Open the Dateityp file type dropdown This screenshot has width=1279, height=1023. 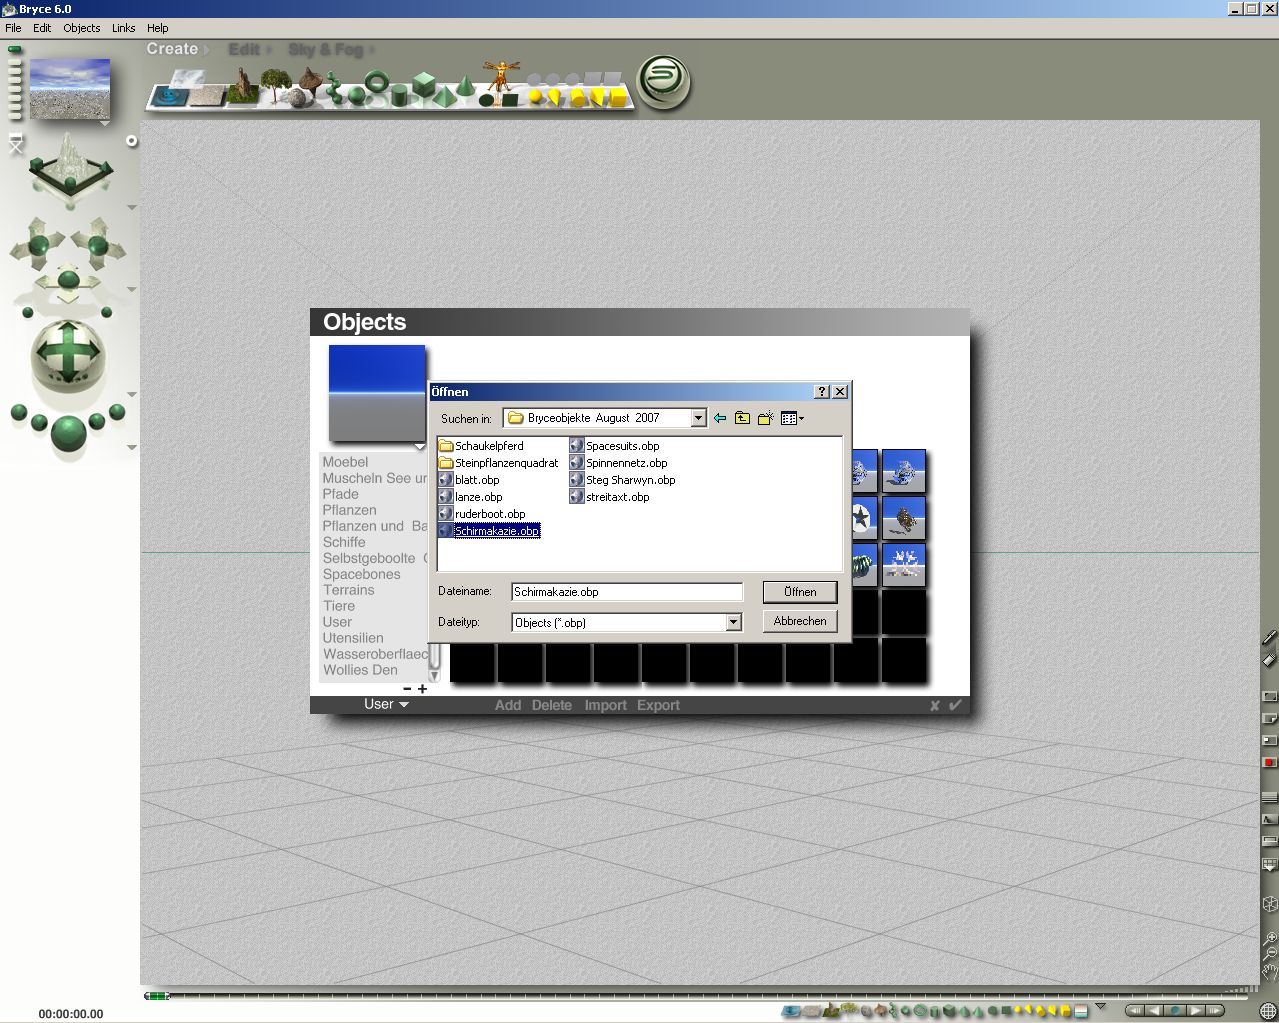click(733, 622)
